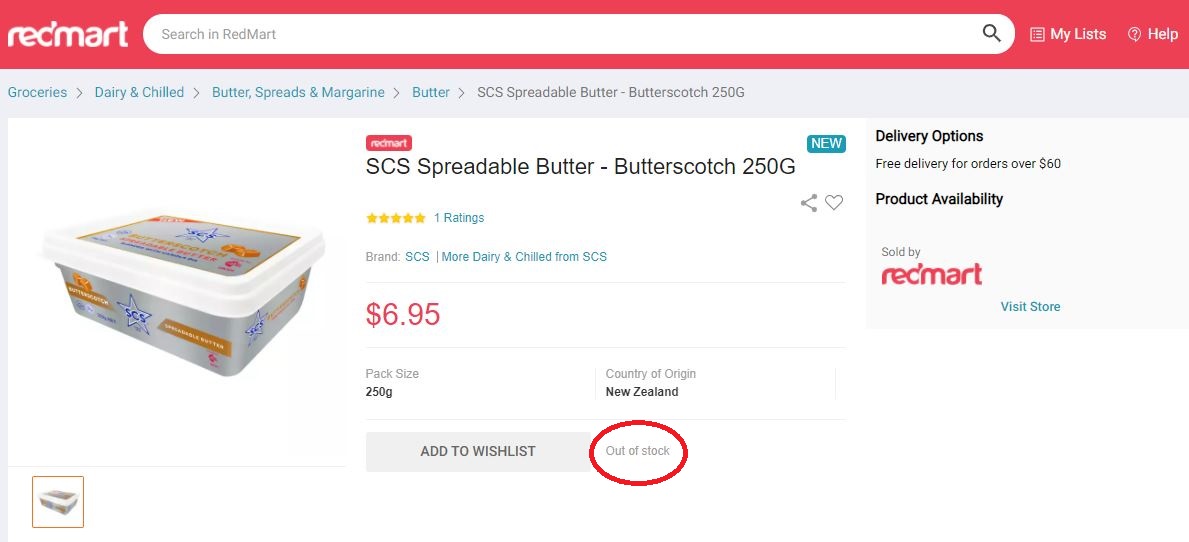Image resolution: width=1189 pixels, height=542 pixels.
Task: Open the Help menu
Action: tap(1153, 34)
